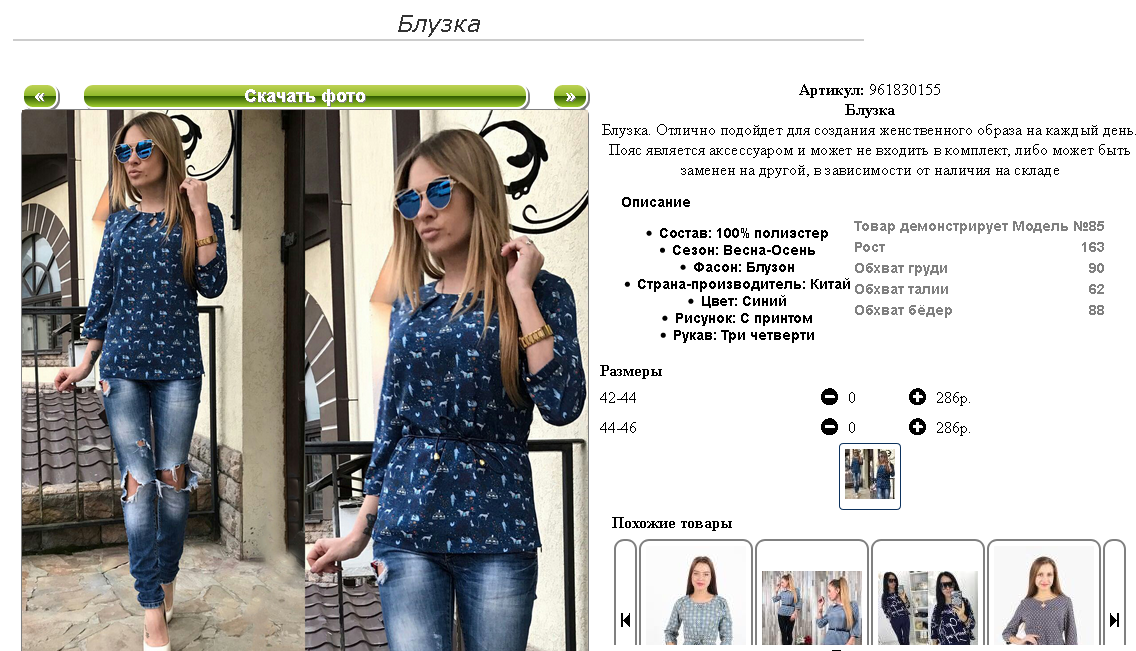Click the Скачать фото download button
The width and height of the screenshot is (1136, 651).
[305, 96]
